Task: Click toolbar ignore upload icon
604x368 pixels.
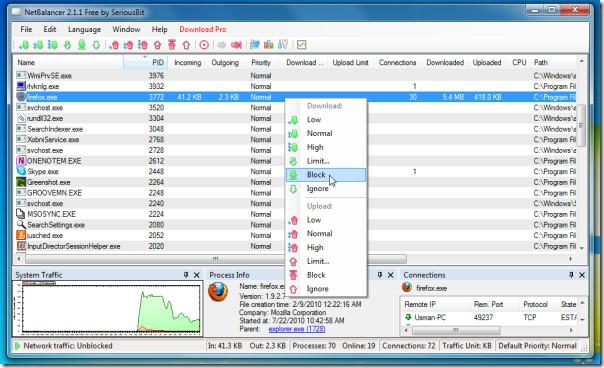Action: 186,45
